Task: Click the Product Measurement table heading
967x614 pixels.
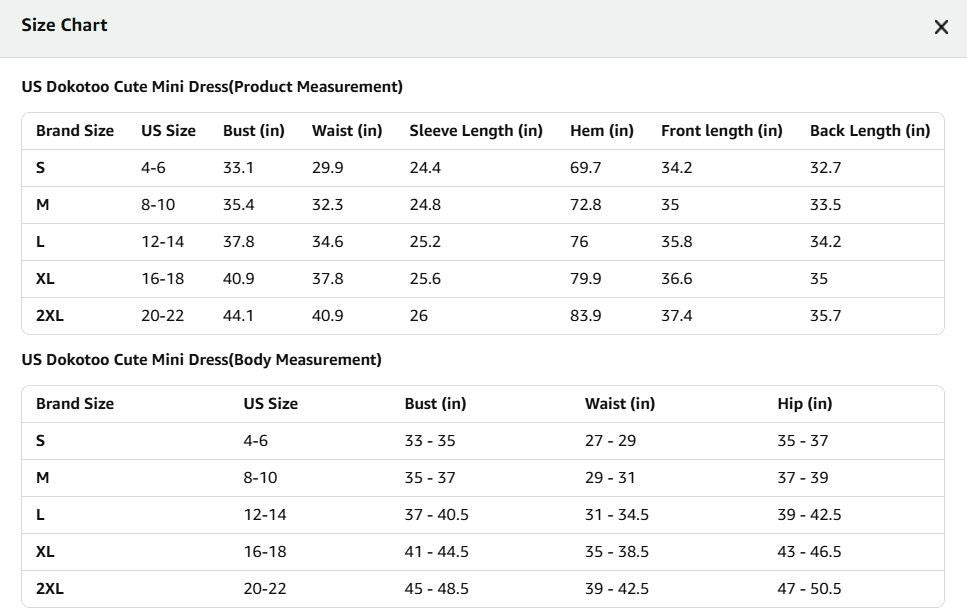Action: coord(212,87)
